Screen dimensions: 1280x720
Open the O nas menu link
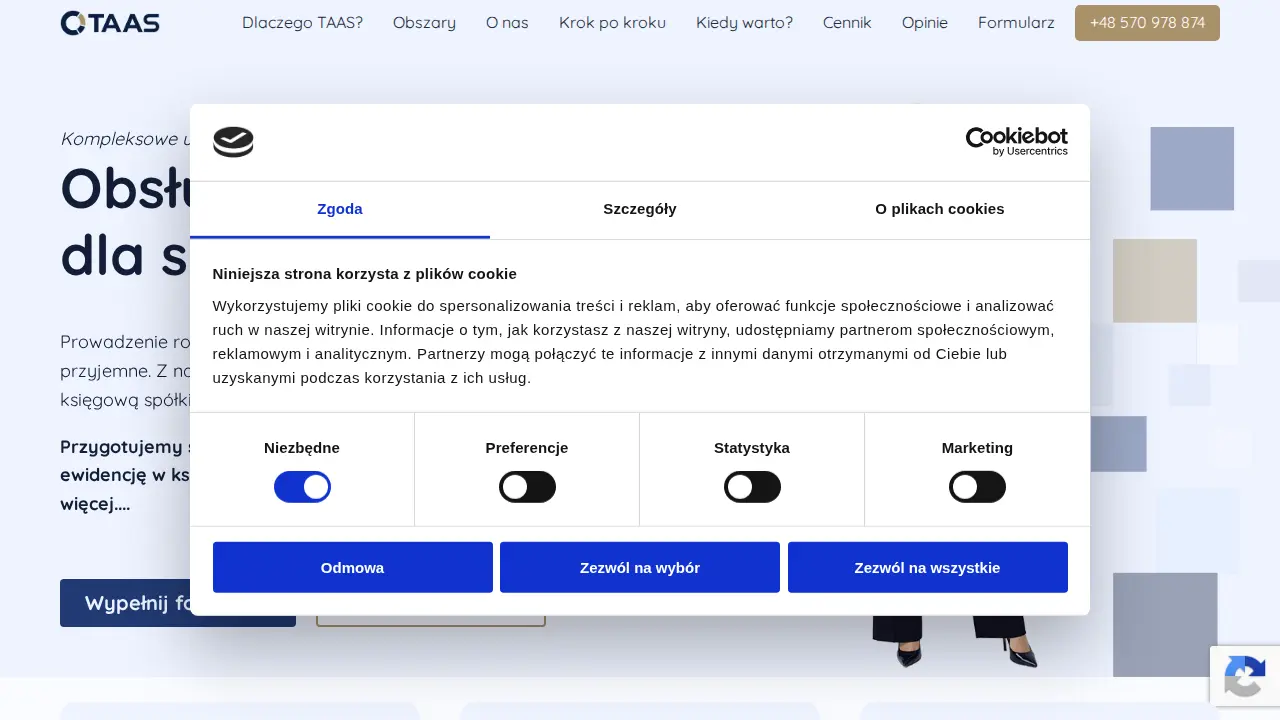507,23
